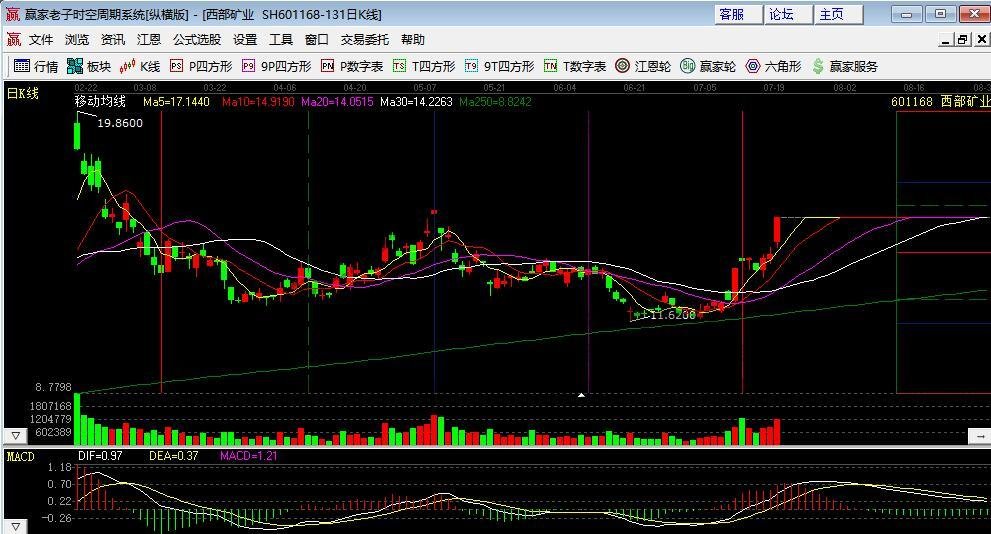The image size is (991, 534).
Task: Open the P四方形 tool
Action: click(x=201, y=66)
